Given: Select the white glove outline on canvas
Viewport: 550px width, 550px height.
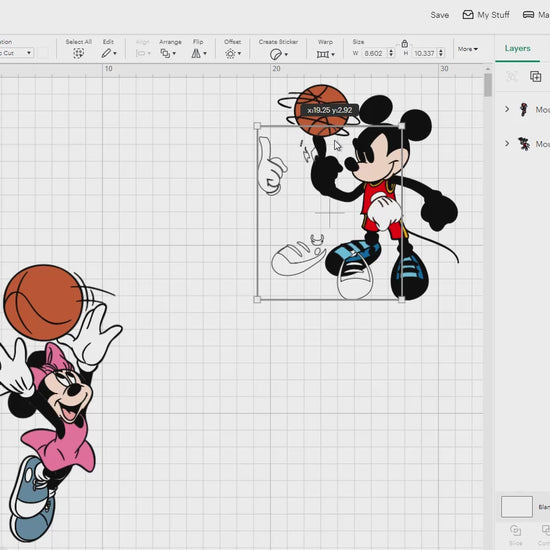Looking at the screenshot, I should pyautogui.click(x=272, y=166).
